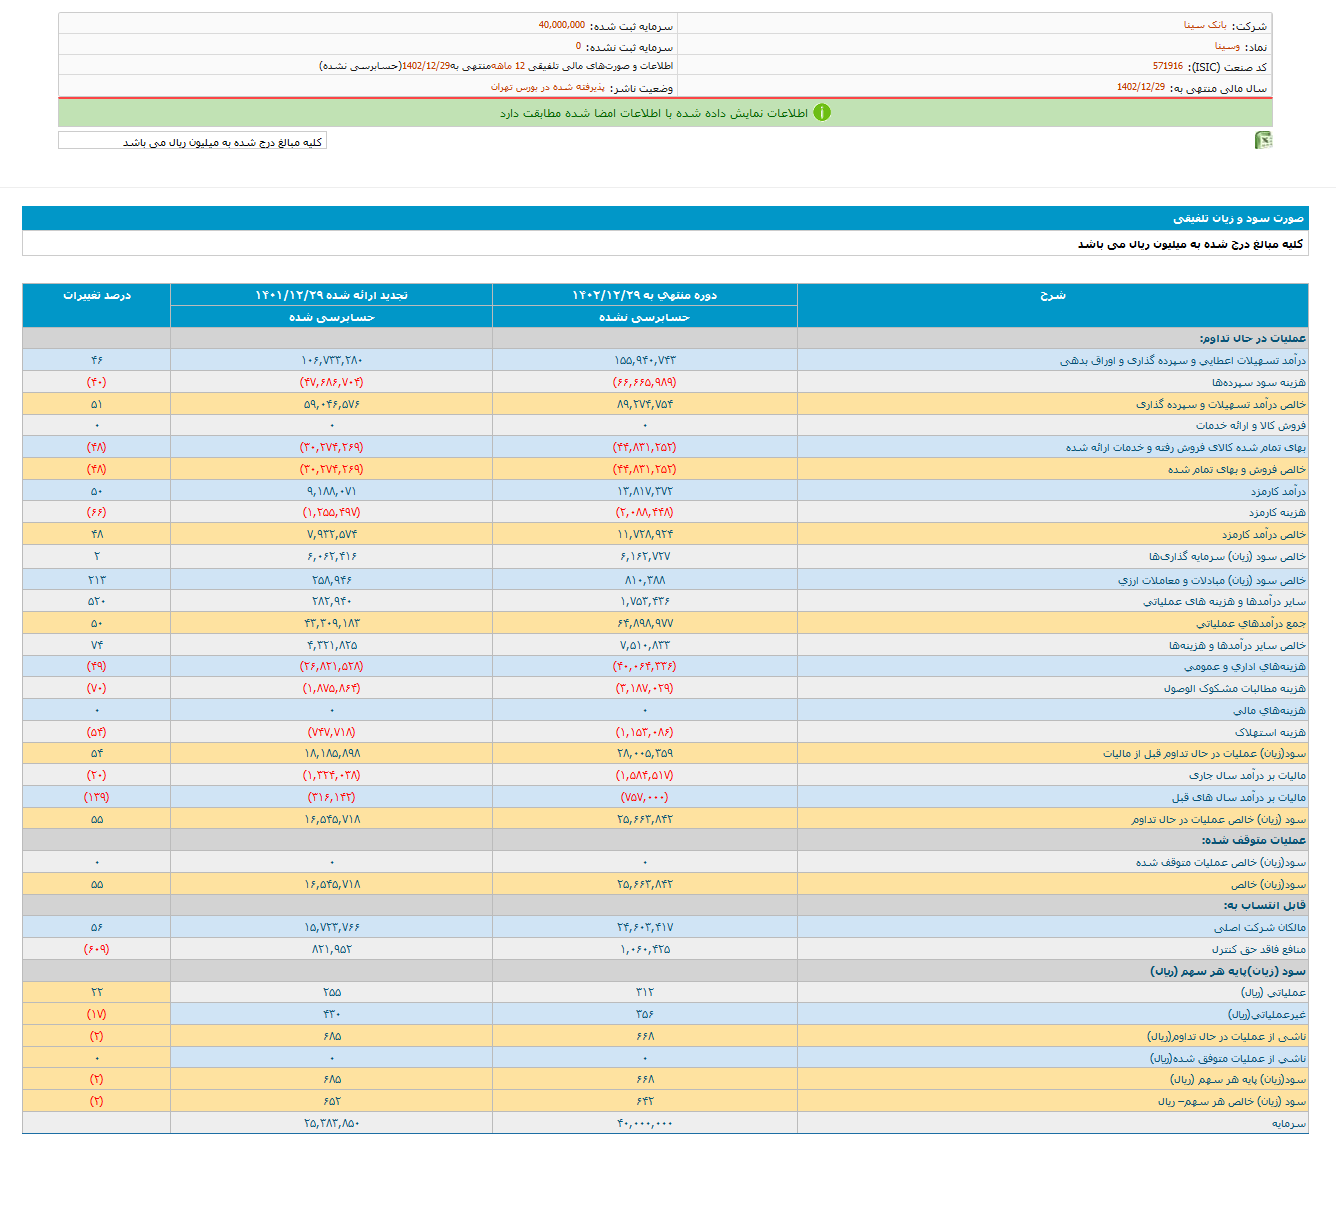Click the Excel export icon
1336x1219 pixels.
(x=1263, y=141)
